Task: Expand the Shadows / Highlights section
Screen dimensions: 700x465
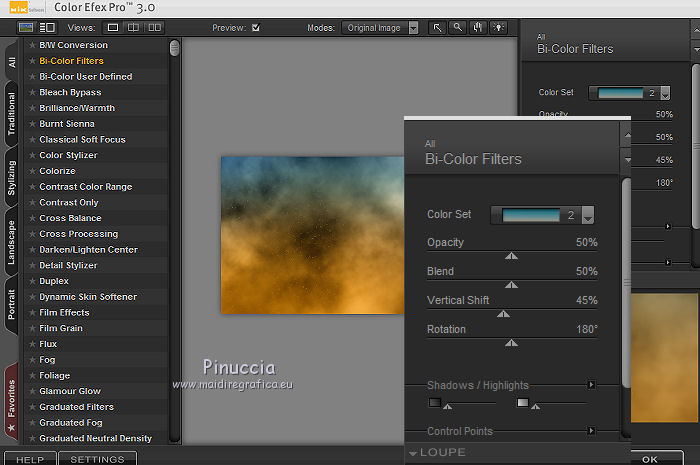Action: [591, 385]
